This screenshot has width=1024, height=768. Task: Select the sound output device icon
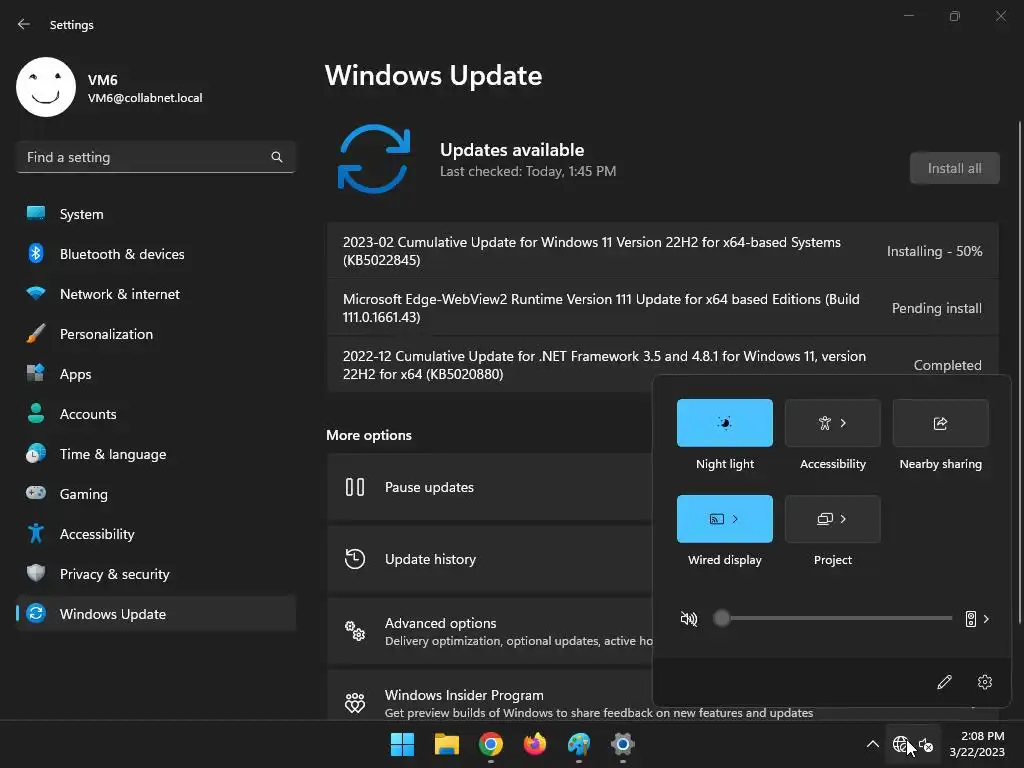point(970,619)
